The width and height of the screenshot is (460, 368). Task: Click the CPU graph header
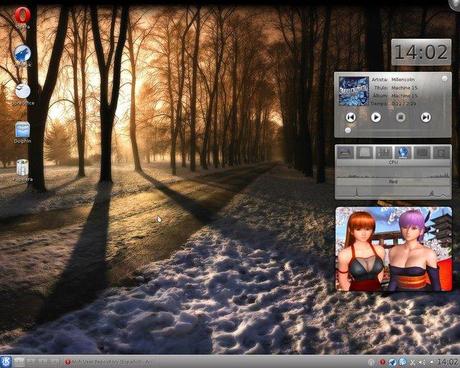click(393, 162)
